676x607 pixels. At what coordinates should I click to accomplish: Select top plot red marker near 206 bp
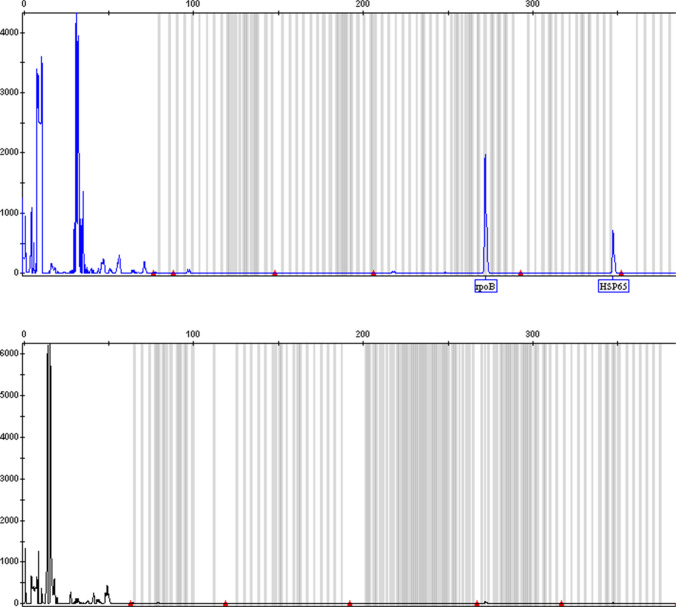tap(373, 272)
